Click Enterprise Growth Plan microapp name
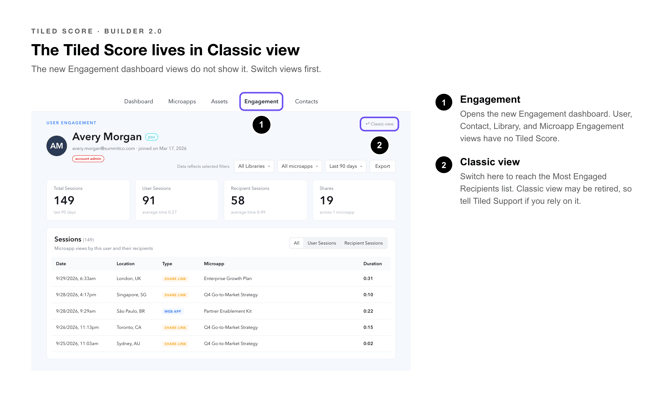 click(228, 279)
